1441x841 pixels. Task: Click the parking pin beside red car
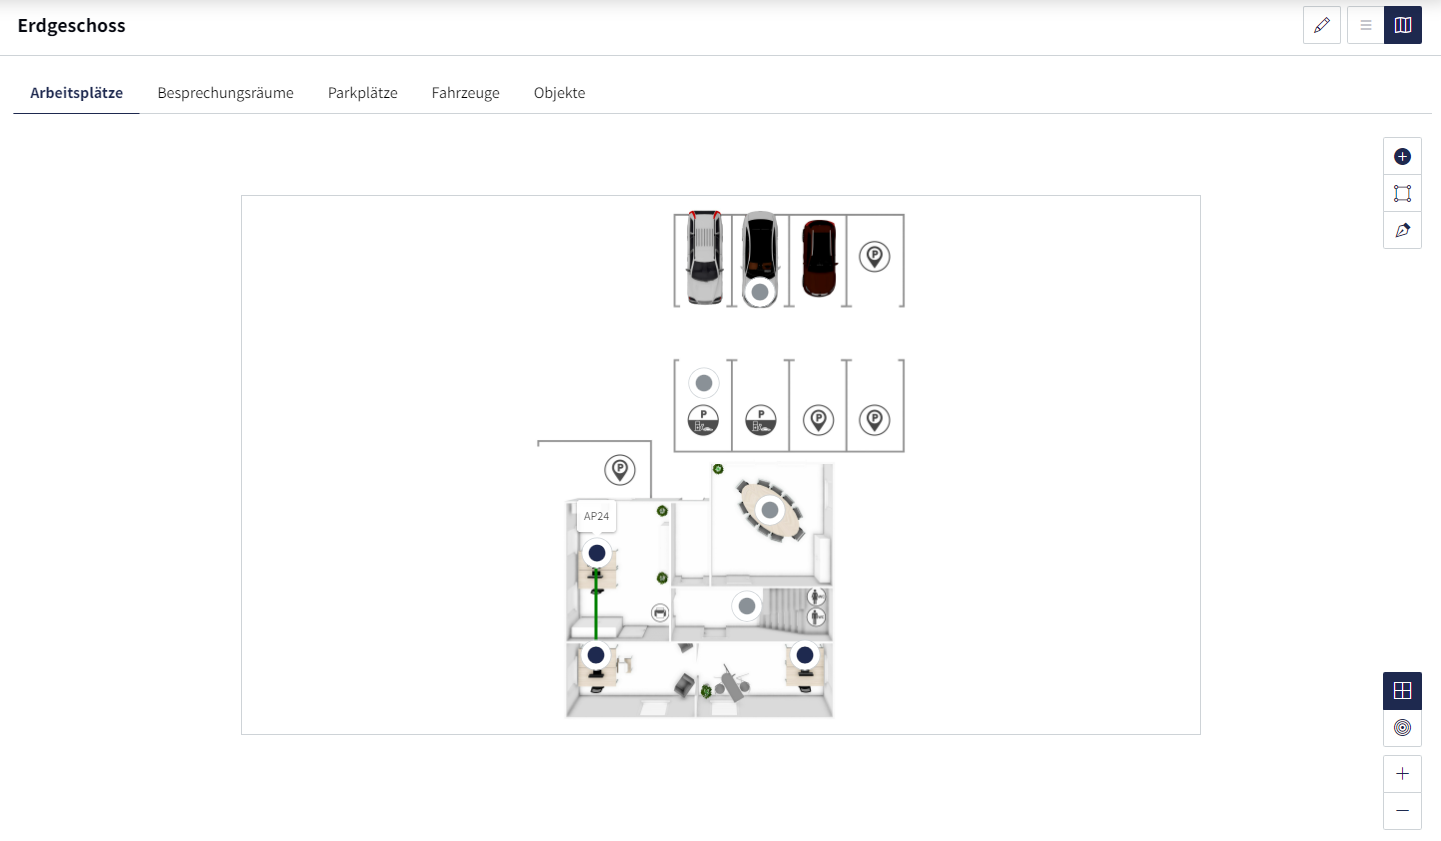tap(875, 257)
